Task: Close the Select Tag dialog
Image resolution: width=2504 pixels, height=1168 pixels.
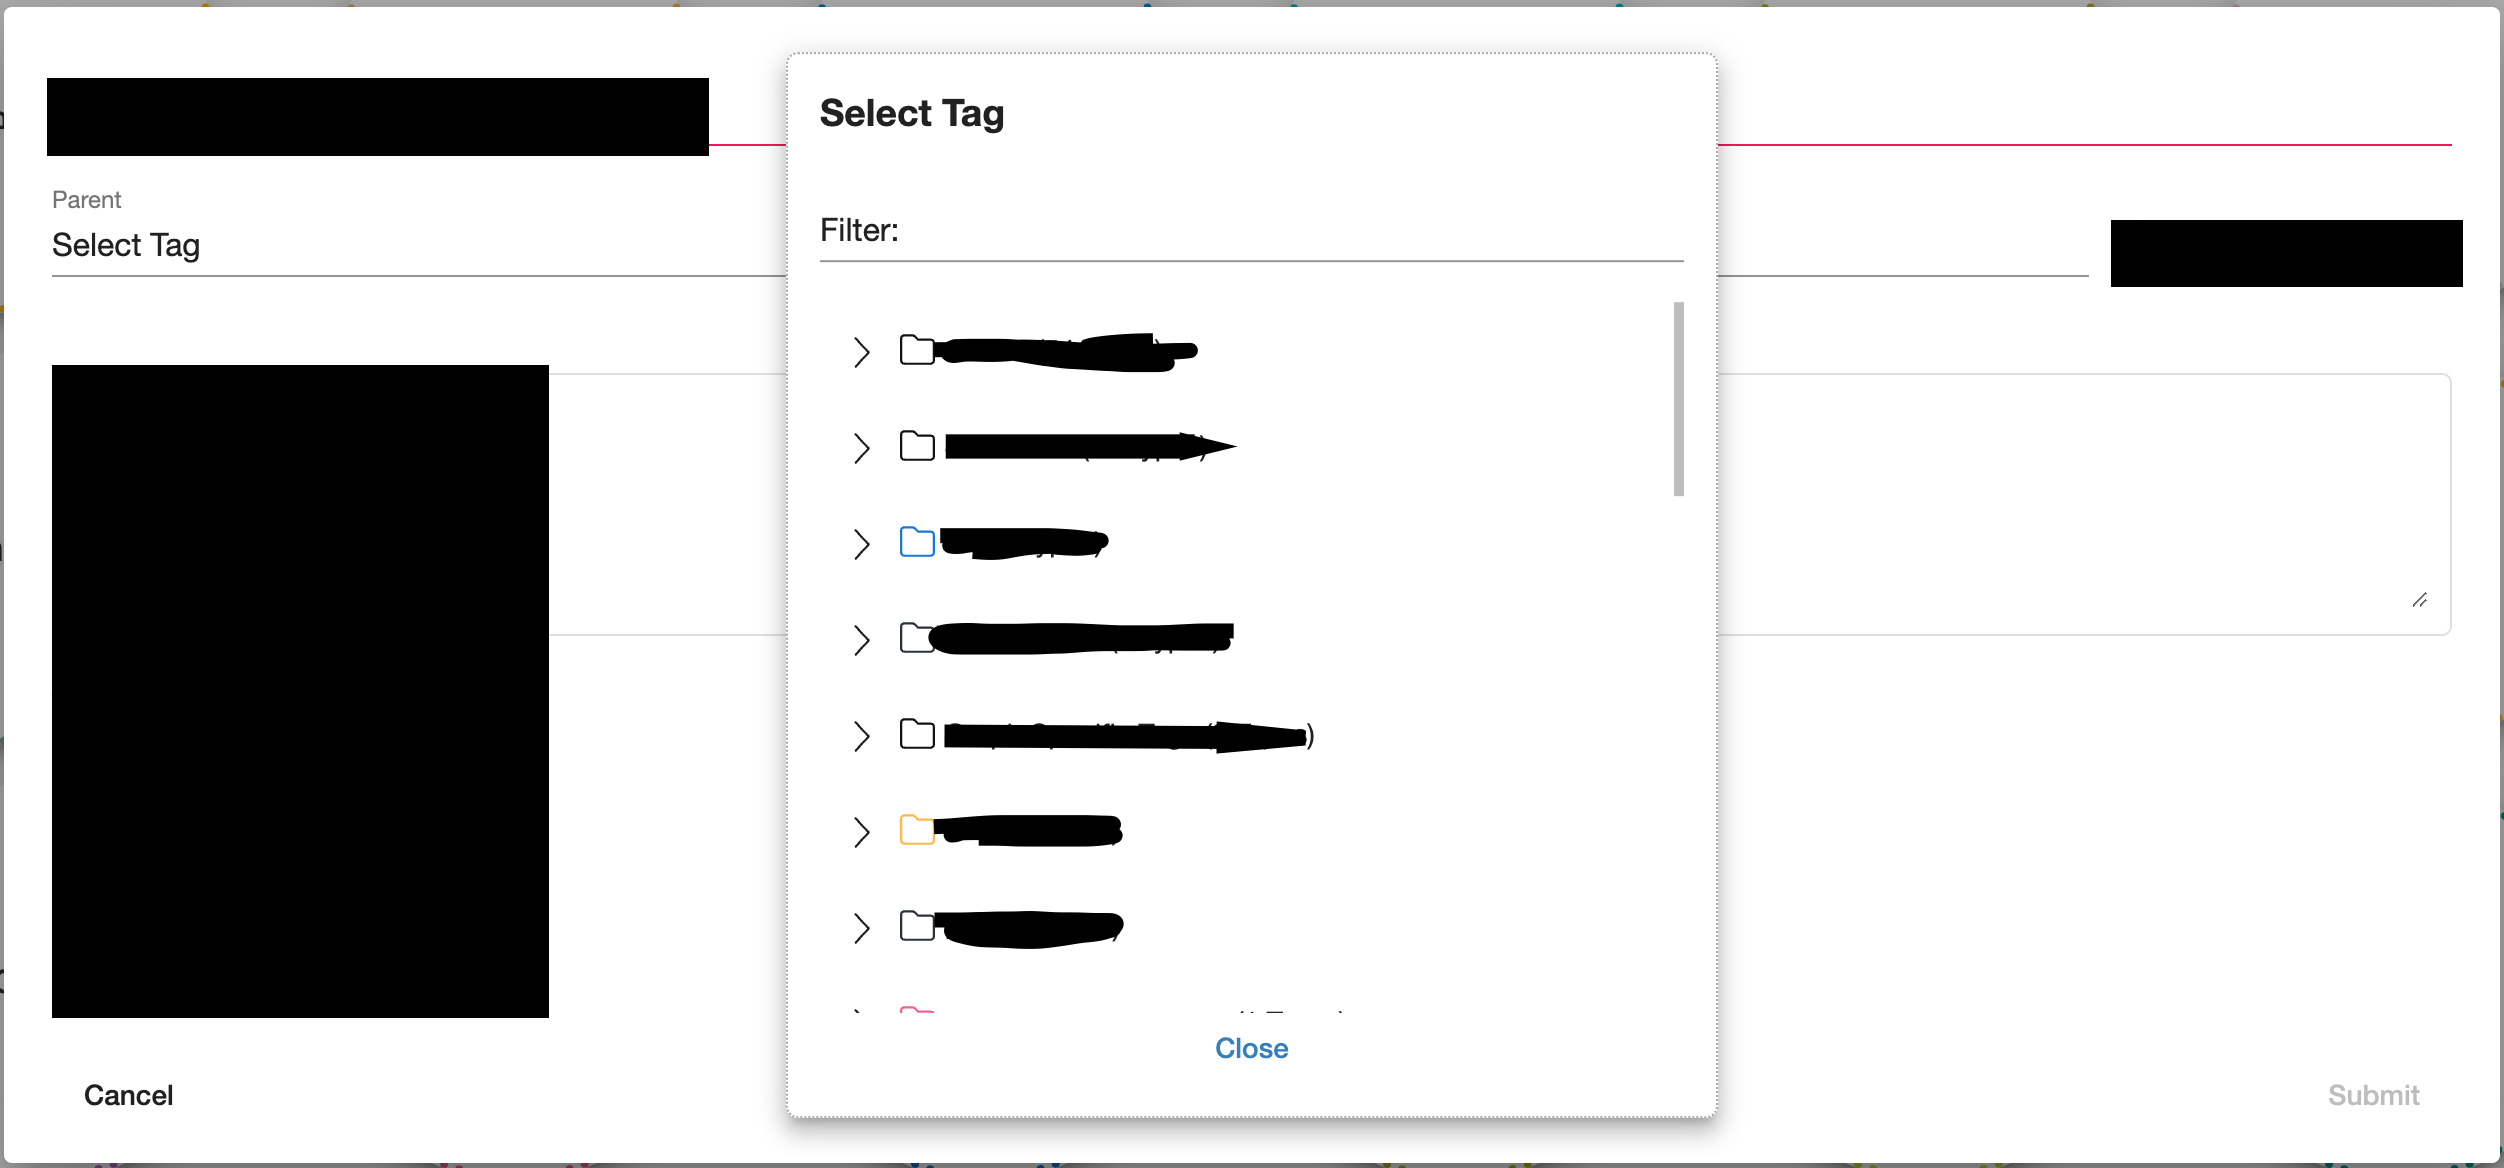Action: click(x=1251, y=1048)
